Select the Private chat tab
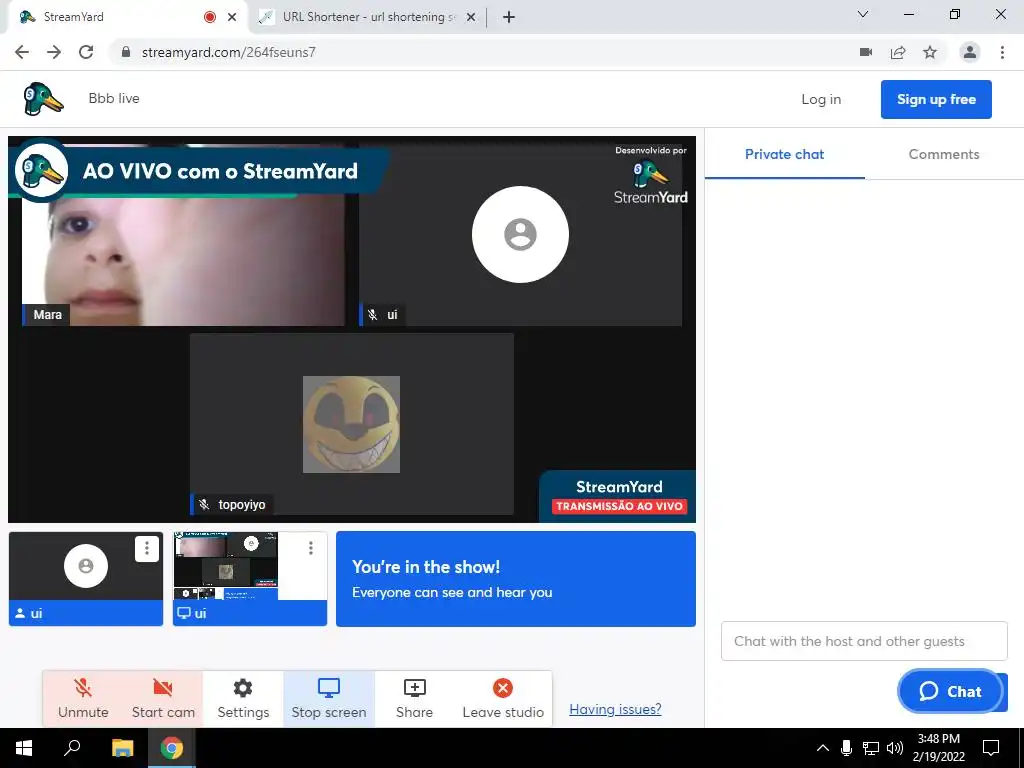 pyautogui.click(x=784, y=155)
